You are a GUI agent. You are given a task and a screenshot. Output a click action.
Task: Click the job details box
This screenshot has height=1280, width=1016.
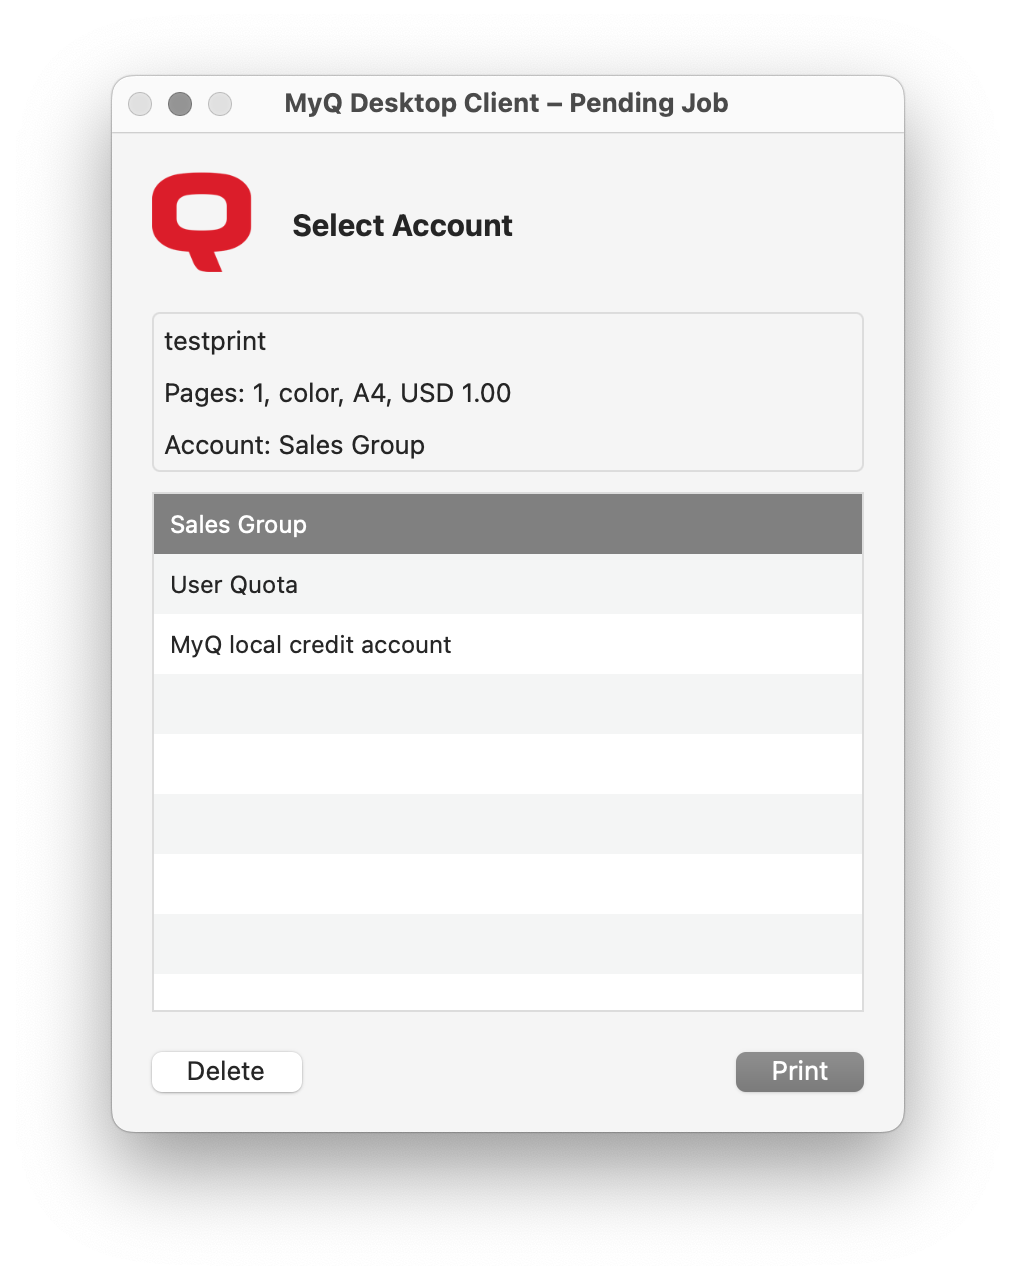click(x=507, y=391)
